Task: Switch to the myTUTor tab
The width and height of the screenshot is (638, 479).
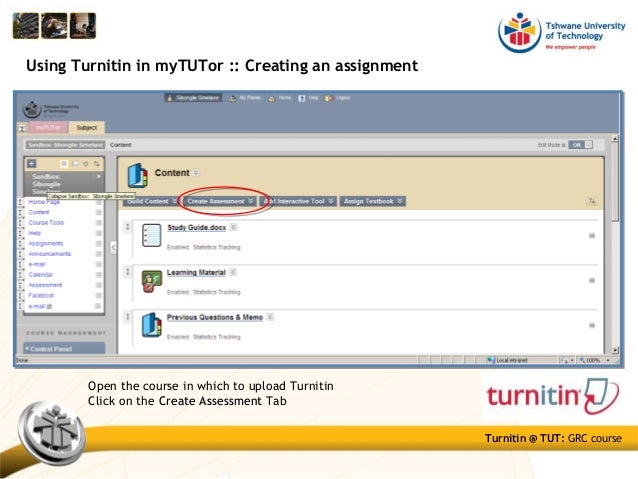Action: 48,127
